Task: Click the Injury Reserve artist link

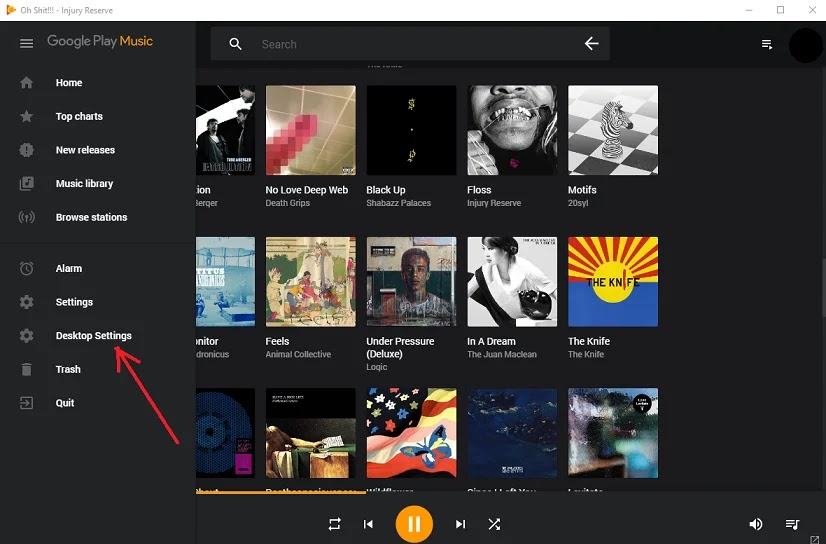Action: 494,203
